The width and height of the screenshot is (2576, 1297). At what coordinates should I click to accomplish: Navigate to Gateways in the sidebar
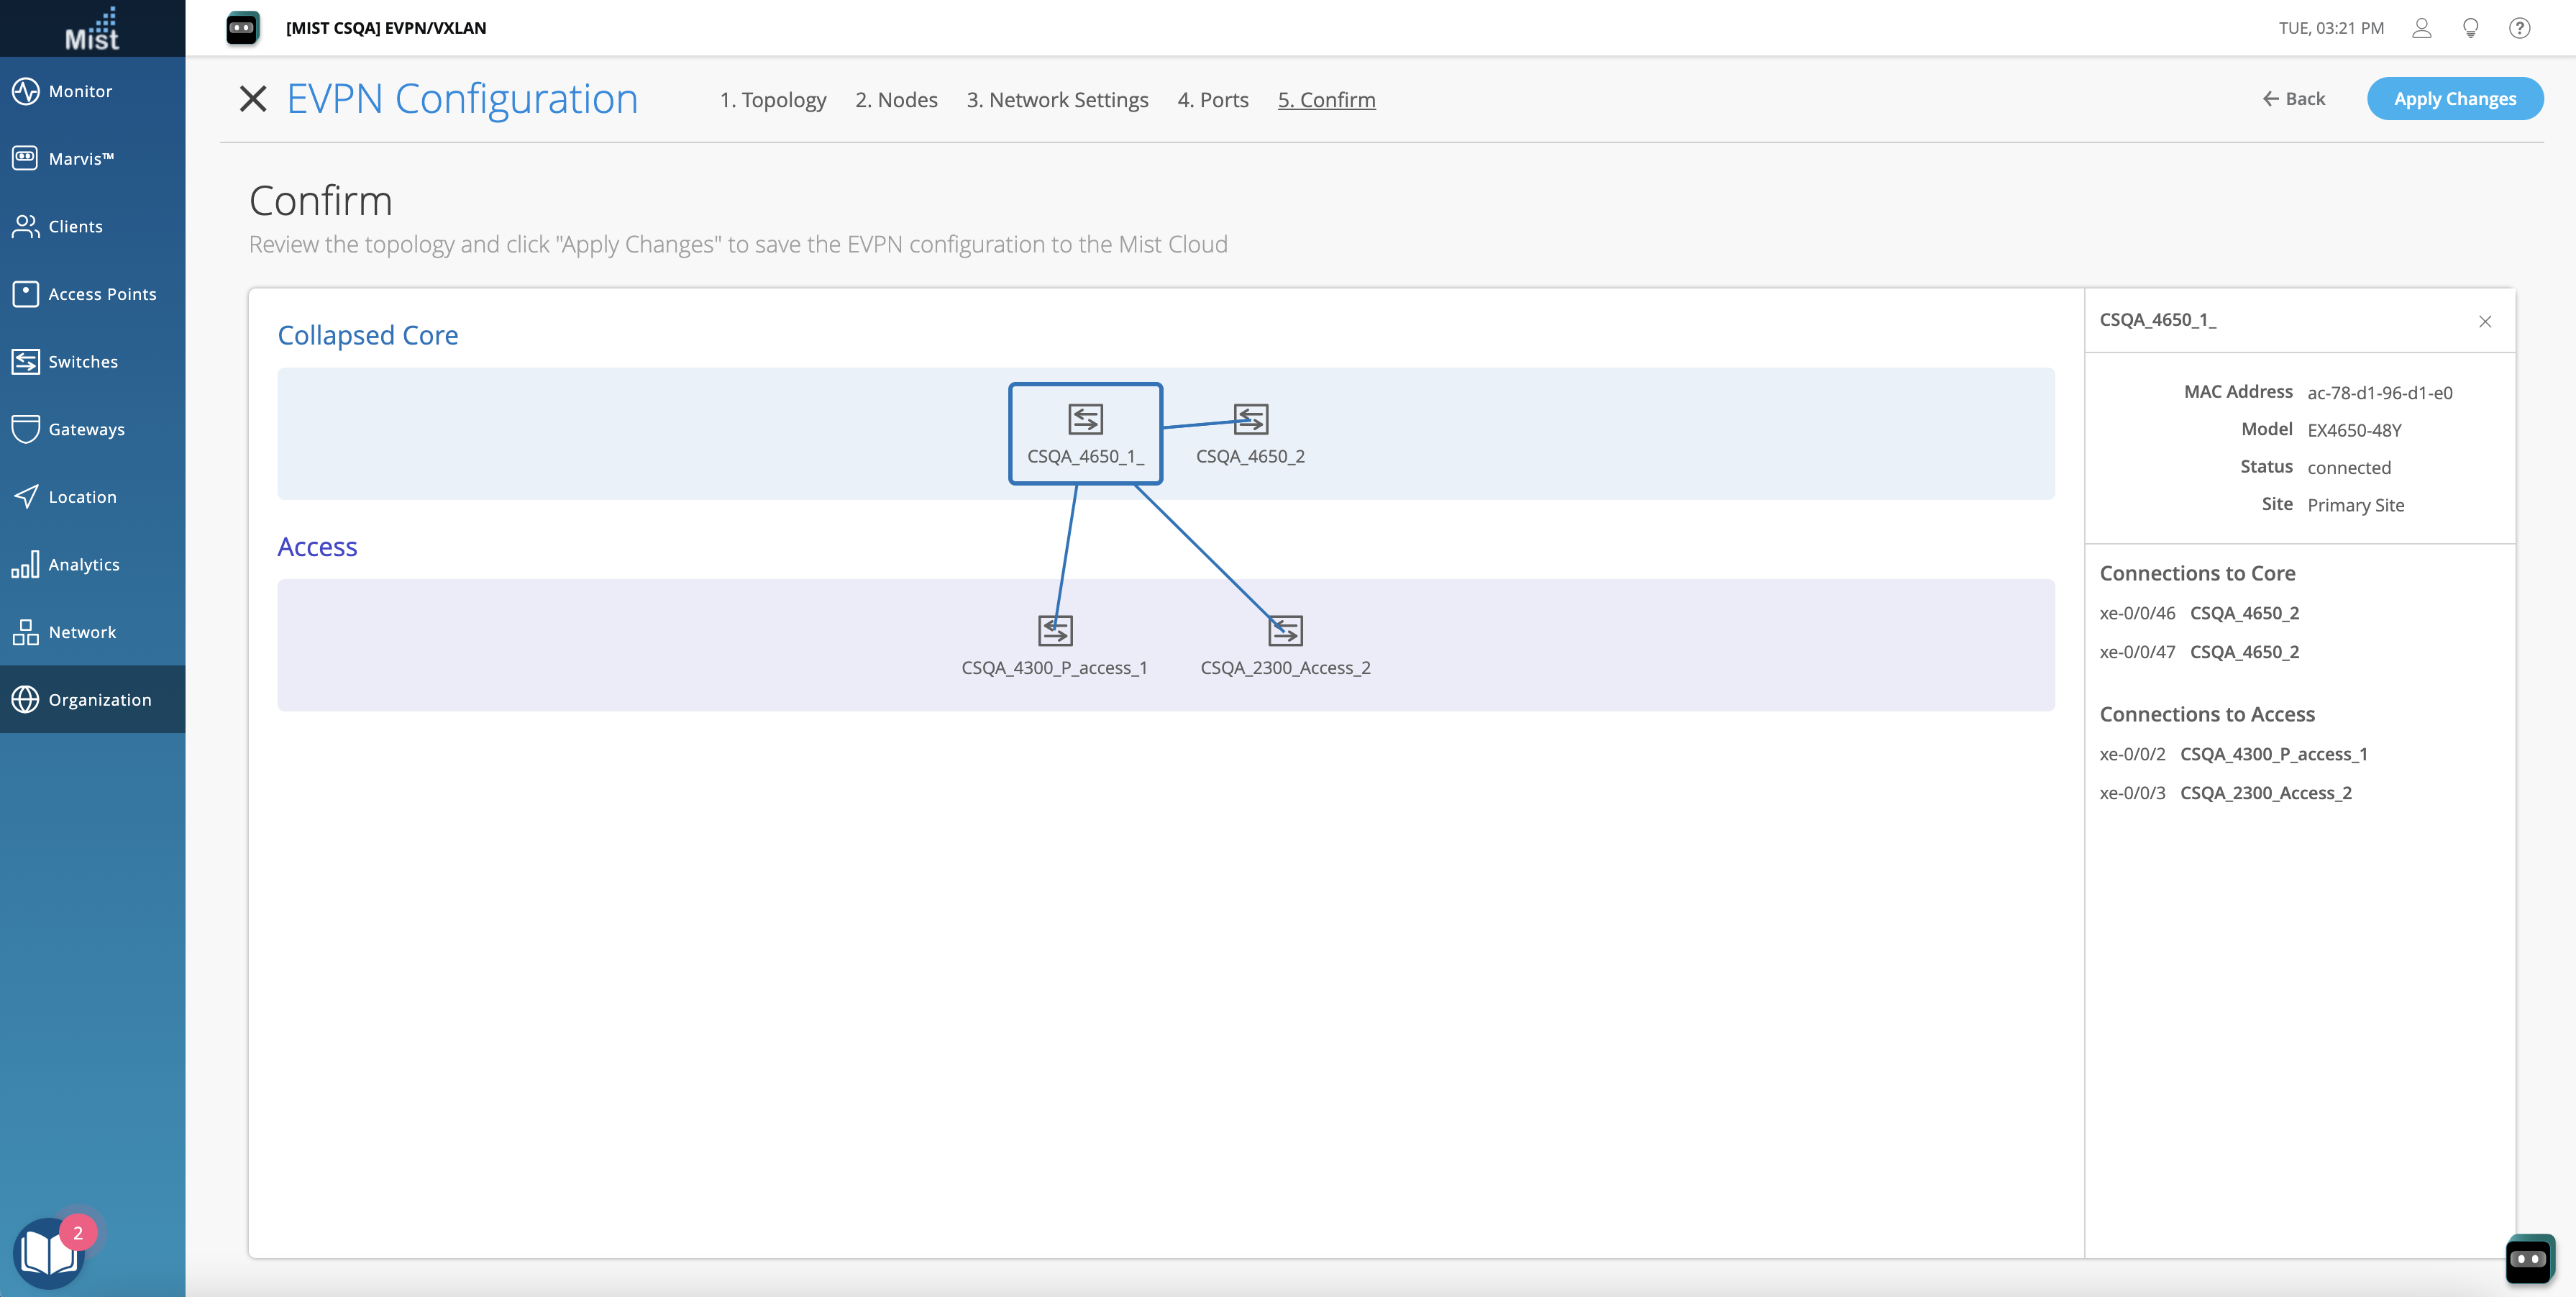click(x=86, y=429)
